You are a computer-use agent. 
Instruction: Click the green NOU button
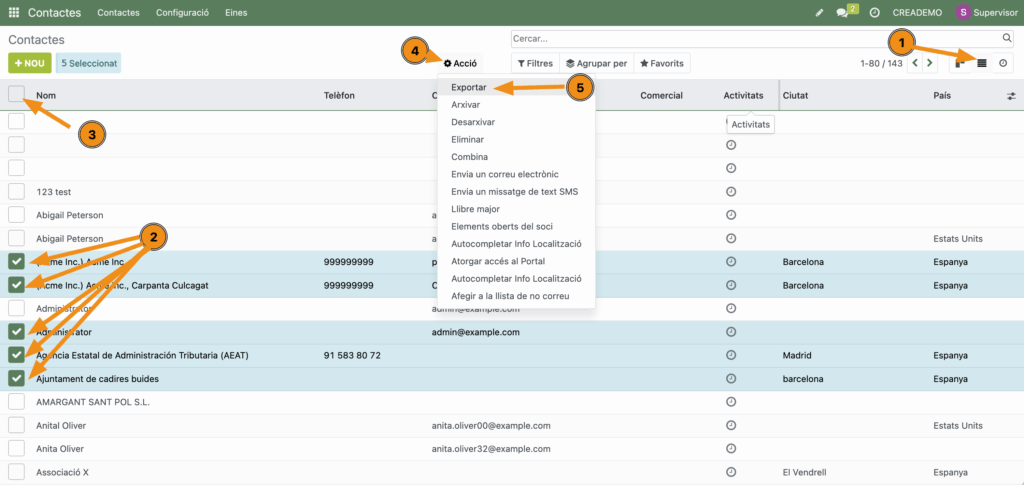pyautogui.click(x=29, y=63)
